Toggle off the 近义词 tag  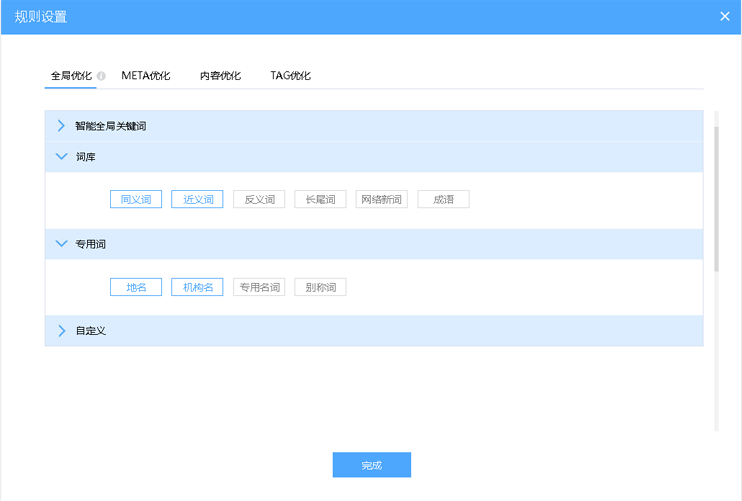pyautogui.click(x=197, y=199)
